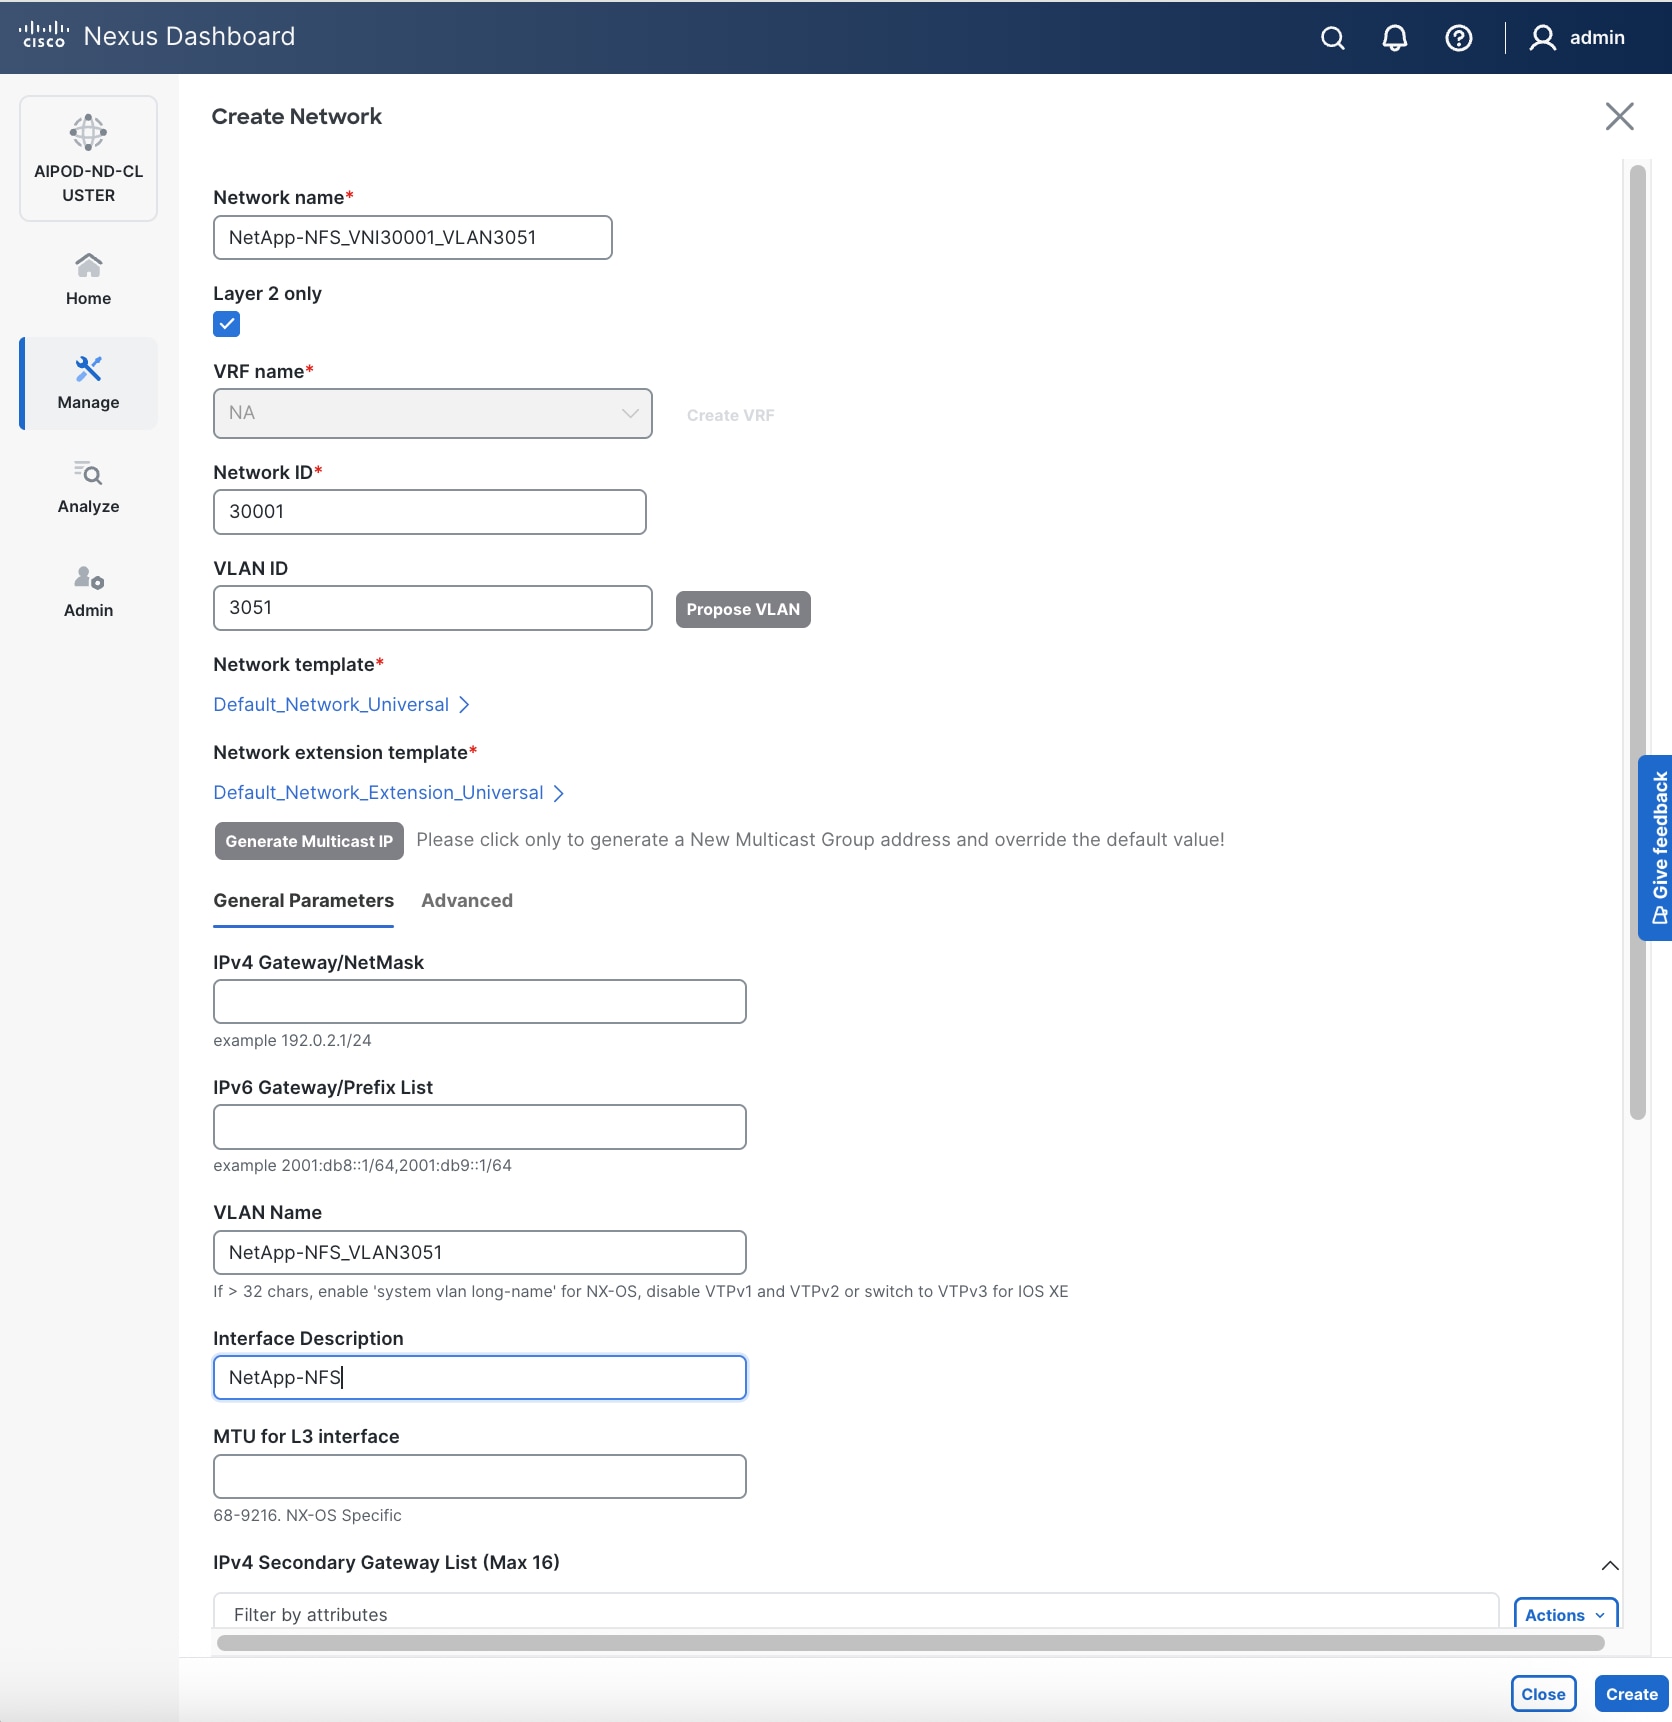Click the Cisco Nexus Dashboard logo
This screenshot has height=1722, width=1672.
pos(156,36)
